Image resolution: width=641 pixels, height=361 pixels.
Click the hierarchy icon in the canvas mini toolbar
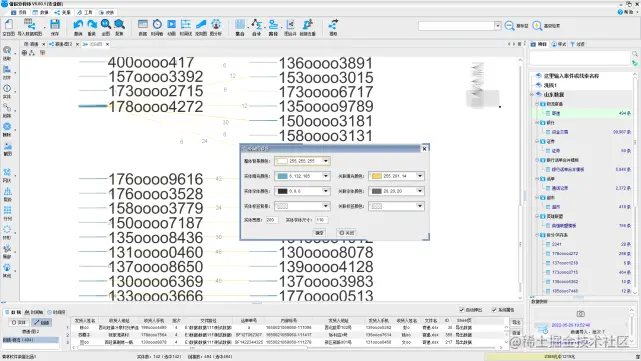32,53
